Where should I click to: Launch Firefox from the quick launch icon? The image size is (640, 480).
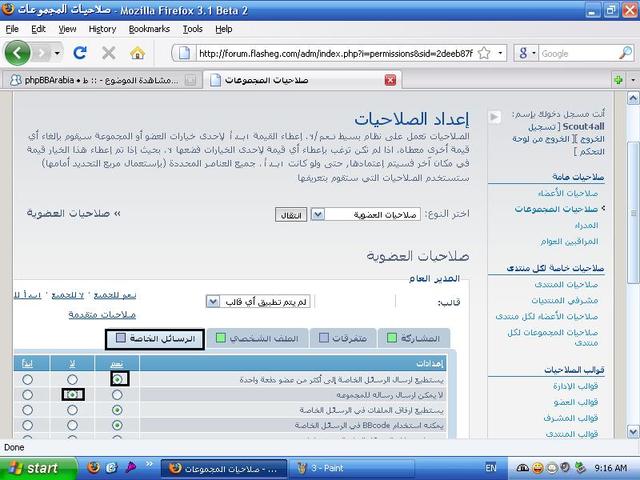click(x=93, y=468)
